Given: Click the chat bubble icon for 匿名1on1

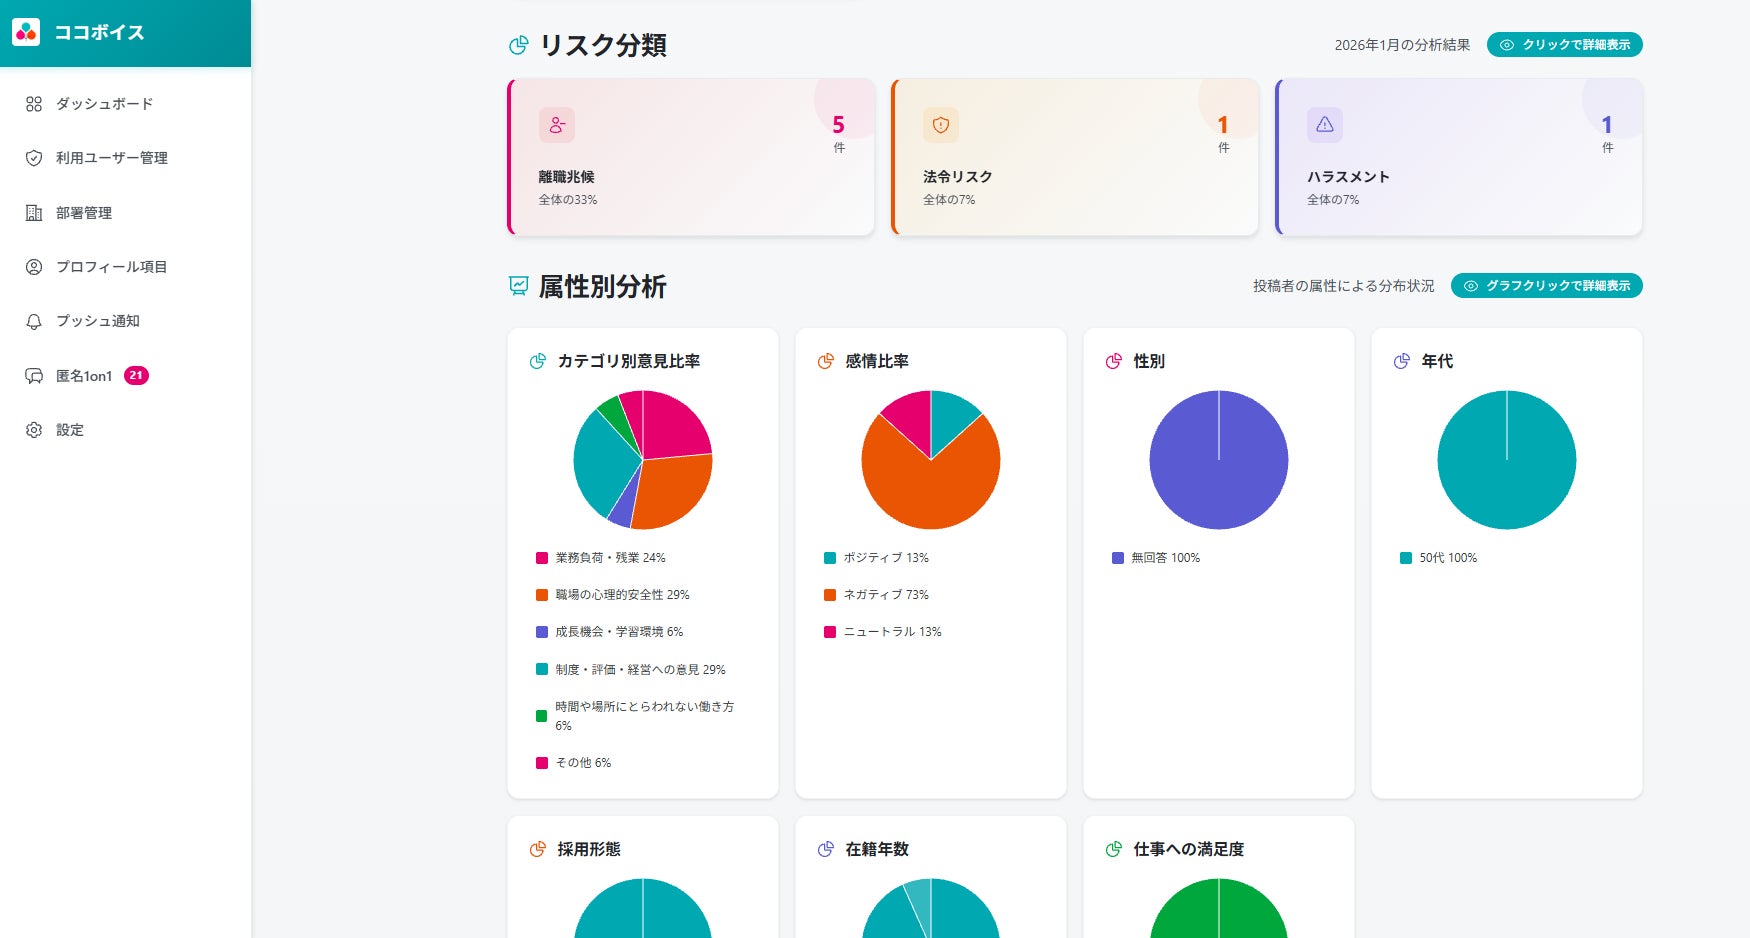Looking at the screenshot, I should pos(34,376).
